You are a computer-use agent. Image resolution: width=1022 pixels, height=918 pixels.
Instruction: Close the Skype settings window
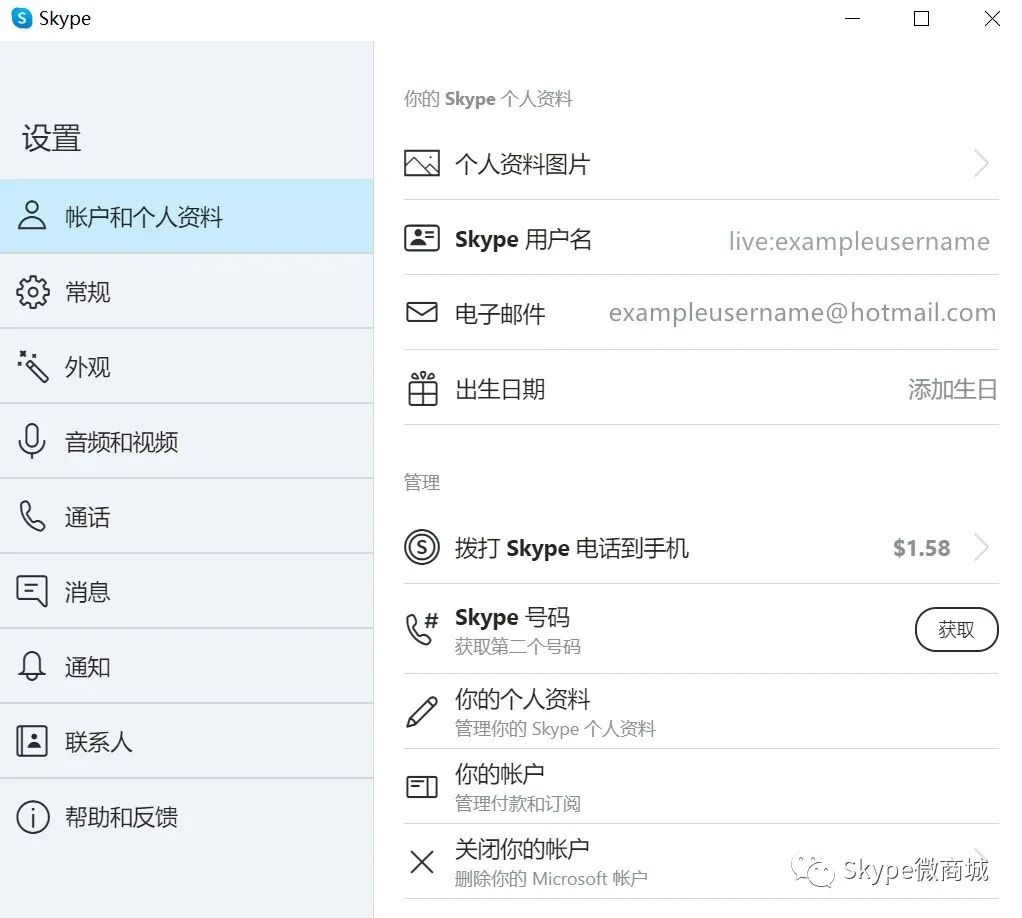pyautogui.click(x=992, y=18)
